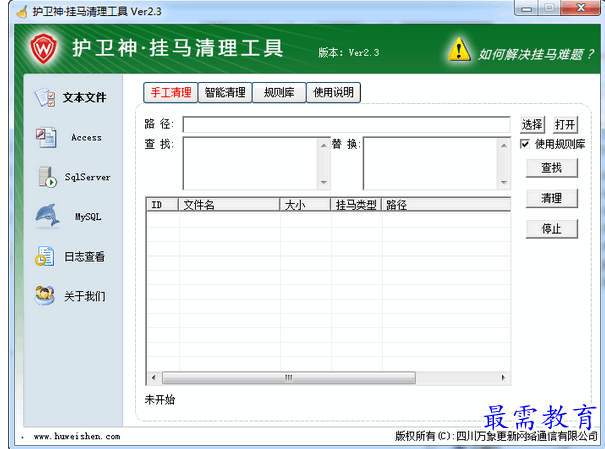Image resolution: width=605 pixels, height=449 pixels.
Task: Click the 路径 path input field
Action: (346, 125)
